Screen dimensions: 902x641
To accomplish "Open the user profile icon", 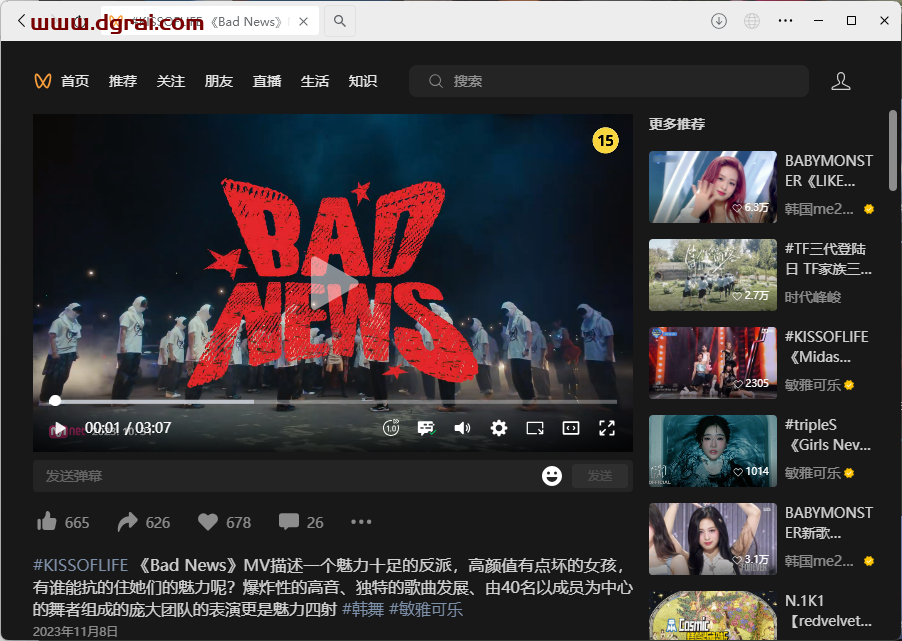I will coord(840,81).
